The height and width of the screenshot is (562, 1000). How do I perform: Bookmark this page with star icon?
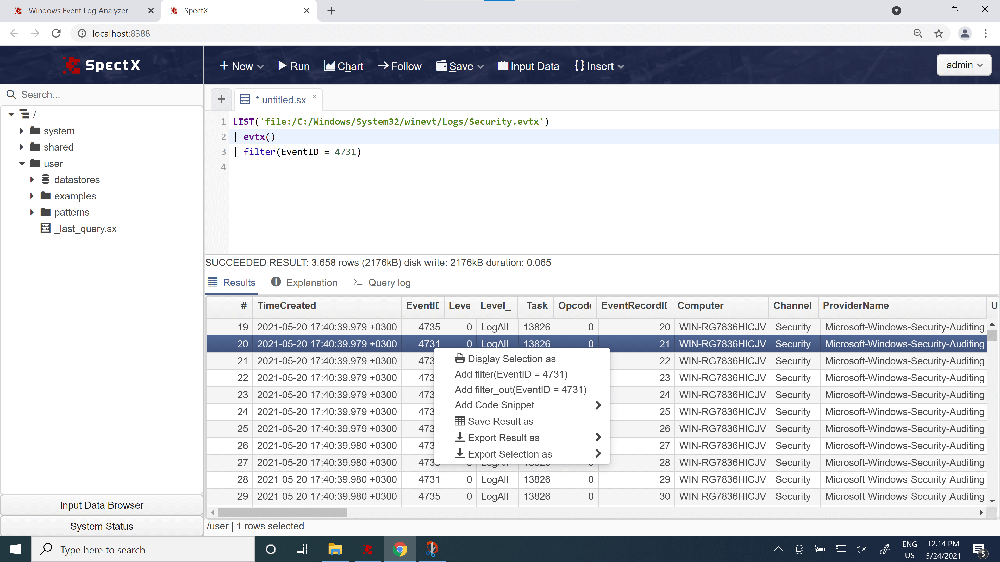coord(938,33)
